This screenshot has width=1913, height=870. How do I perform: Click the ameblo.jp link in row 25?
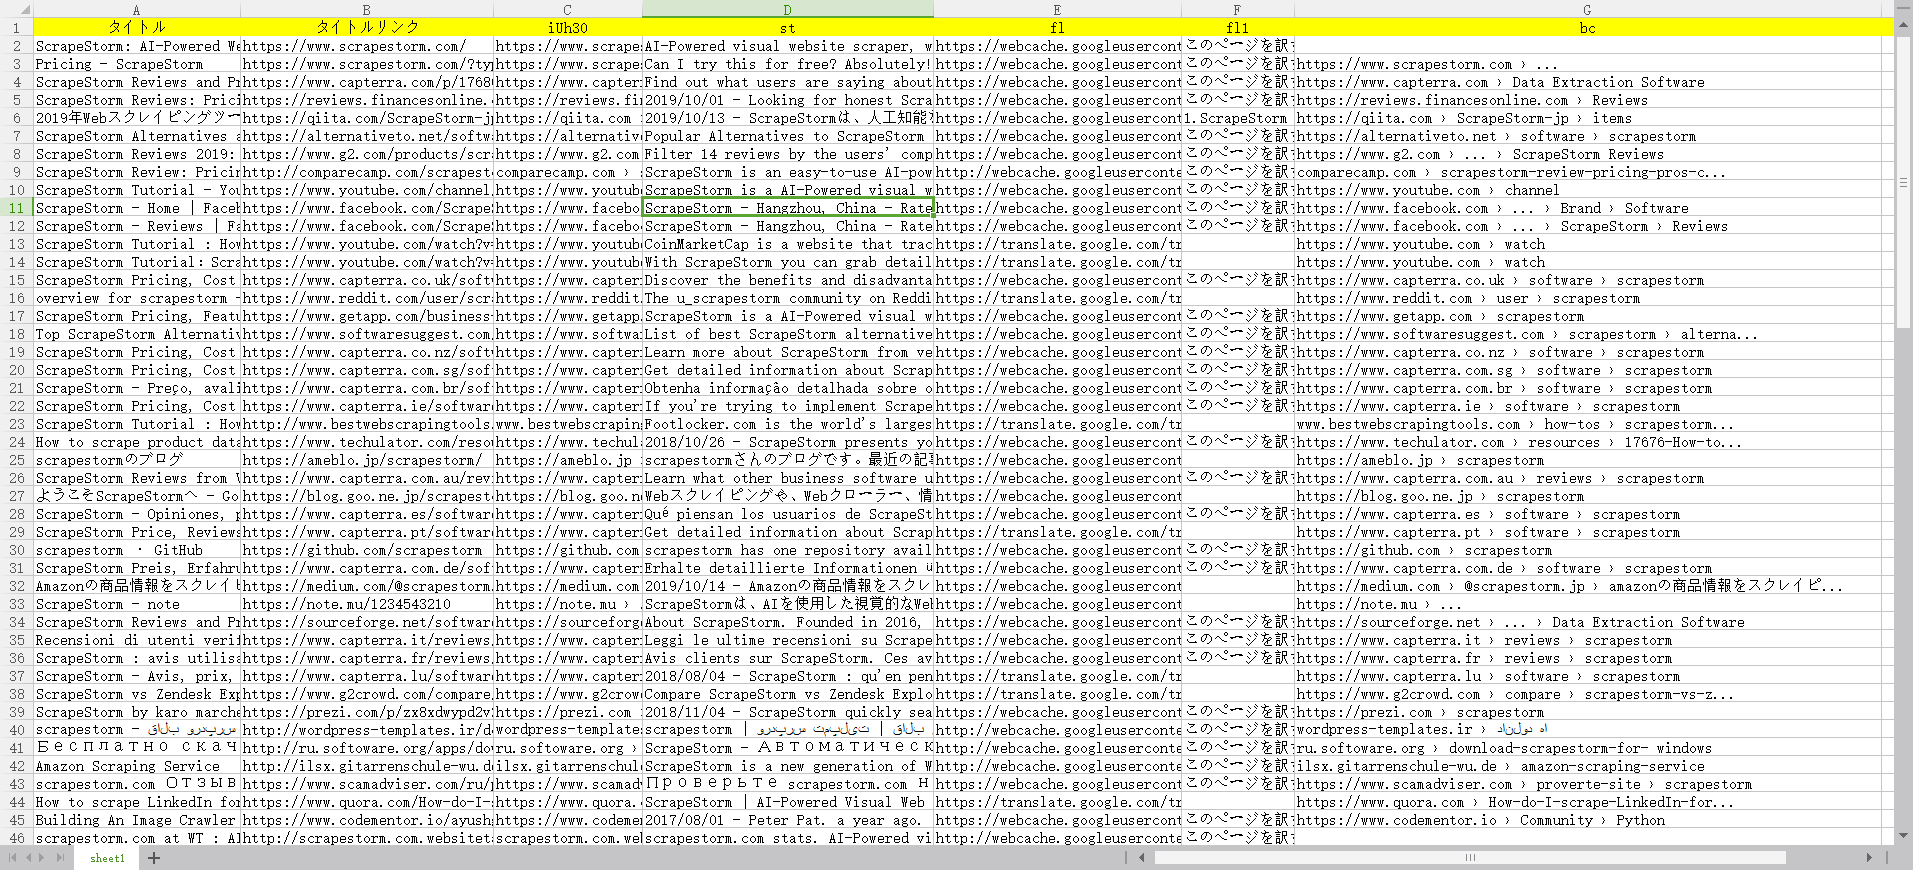pos(362,460)
